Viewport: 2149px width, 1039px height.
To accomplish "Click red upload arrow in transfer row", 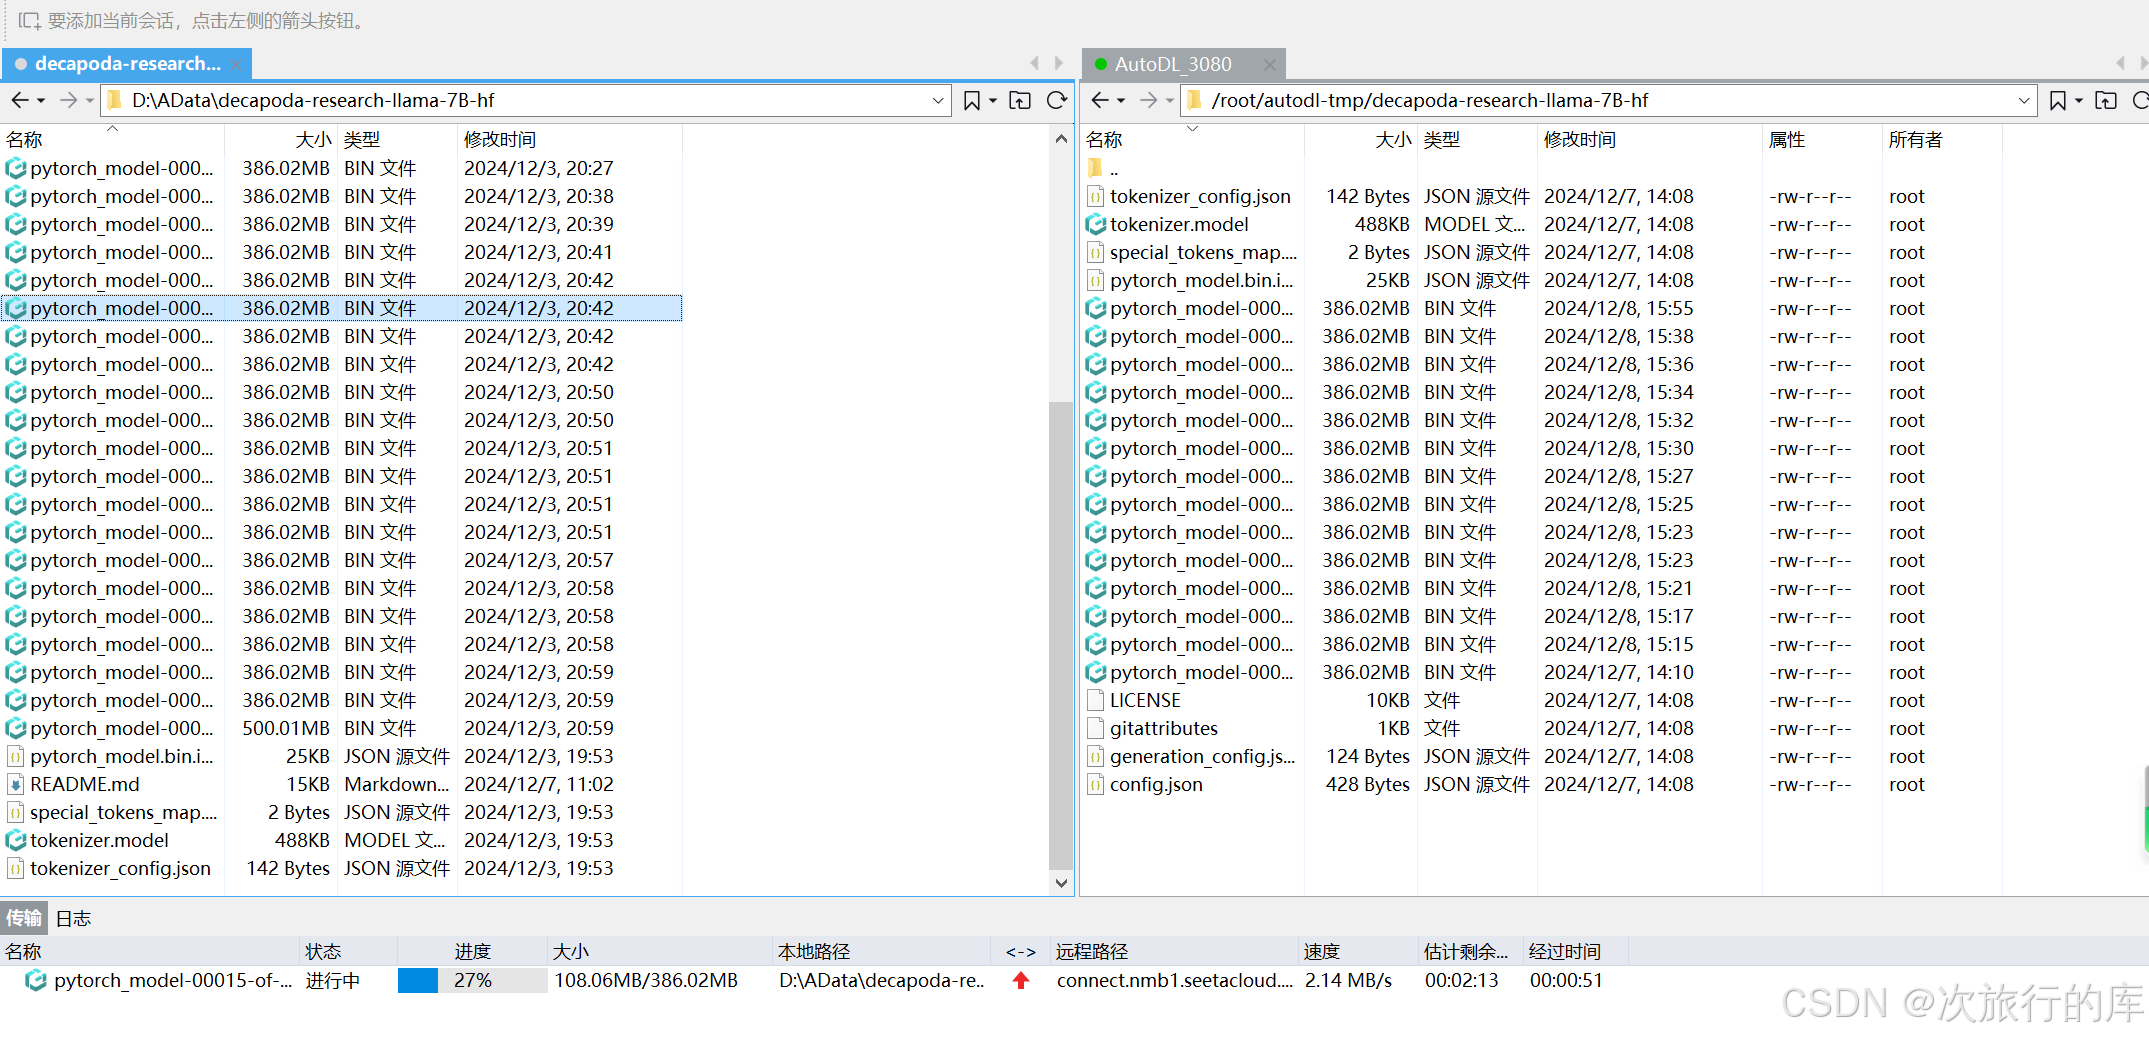I will point(1021,981).
